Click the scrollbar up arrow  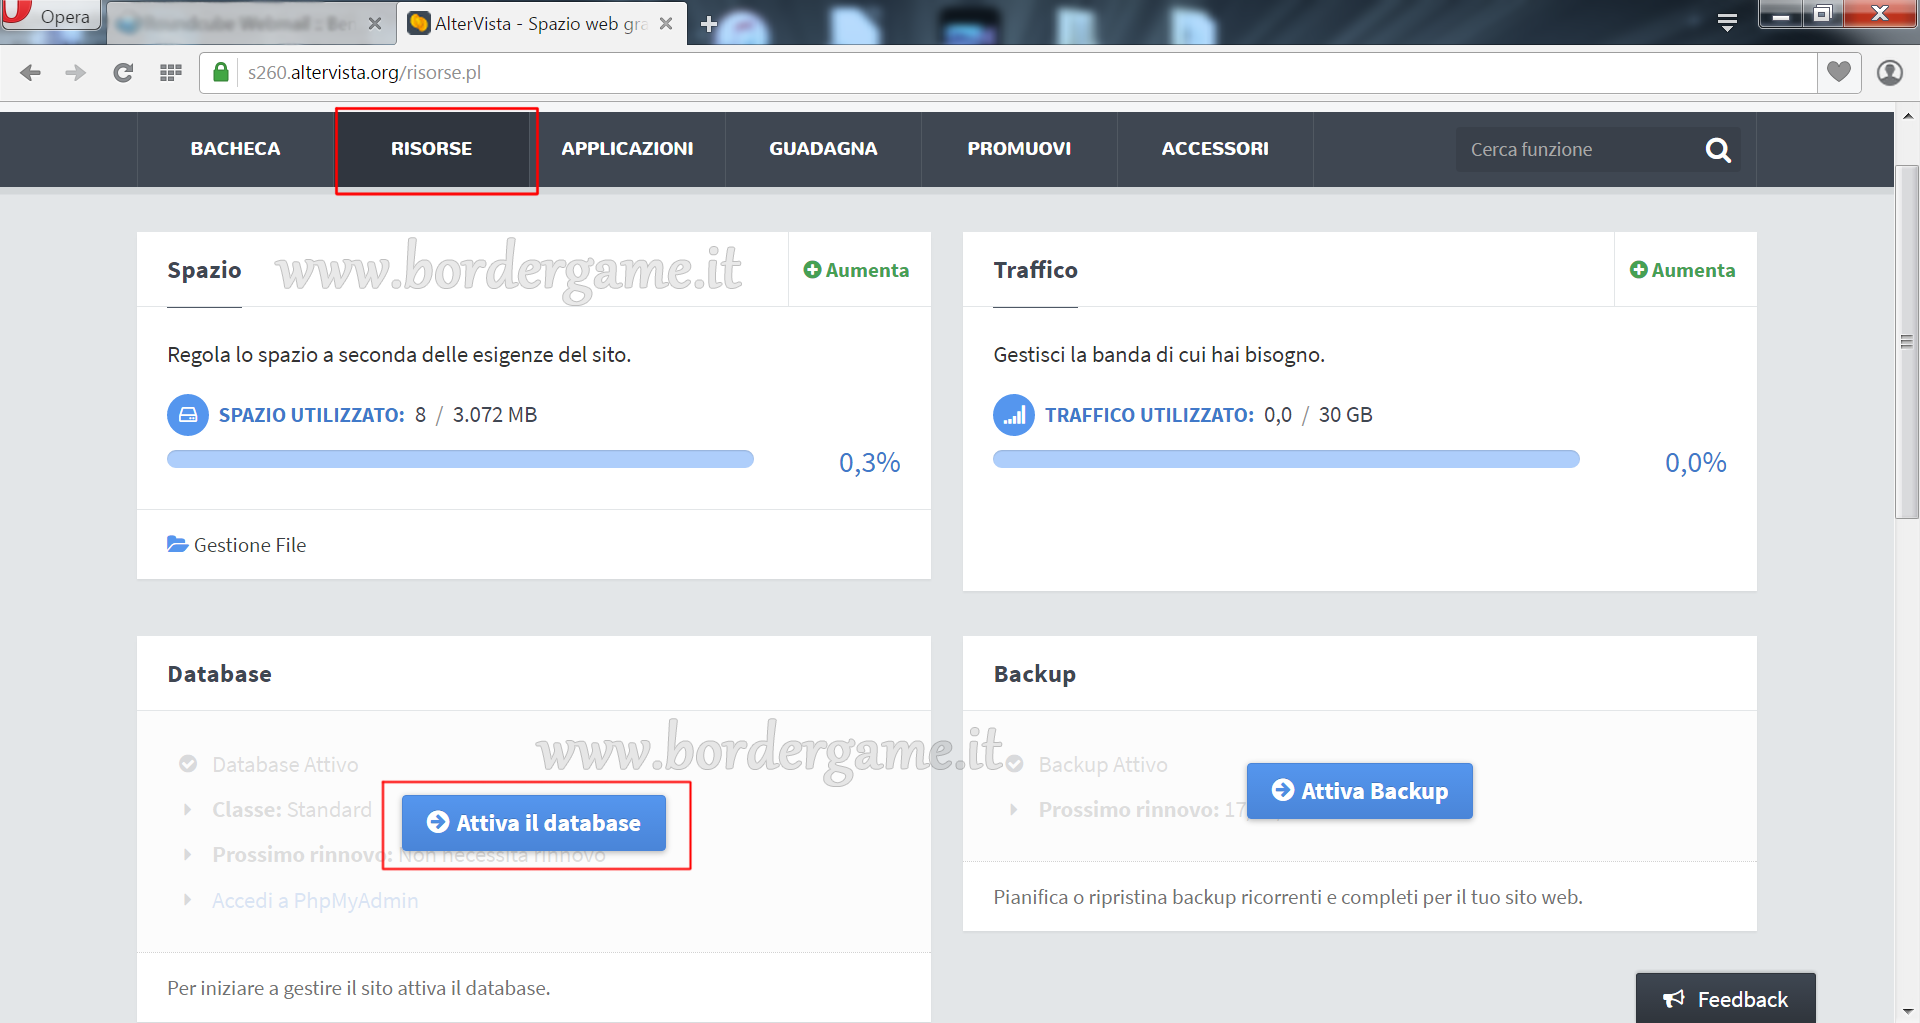point(1907,117)
